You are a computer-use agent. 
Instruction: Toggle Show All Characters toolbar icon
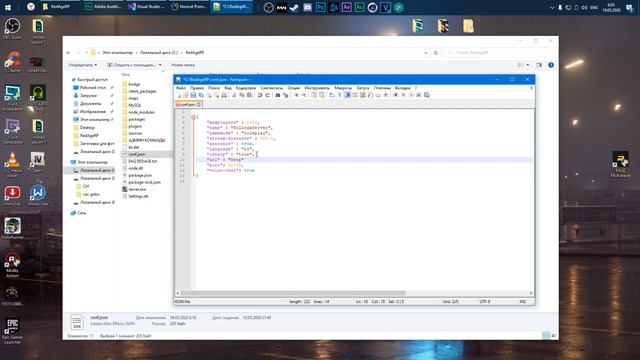tap(339, 95)
